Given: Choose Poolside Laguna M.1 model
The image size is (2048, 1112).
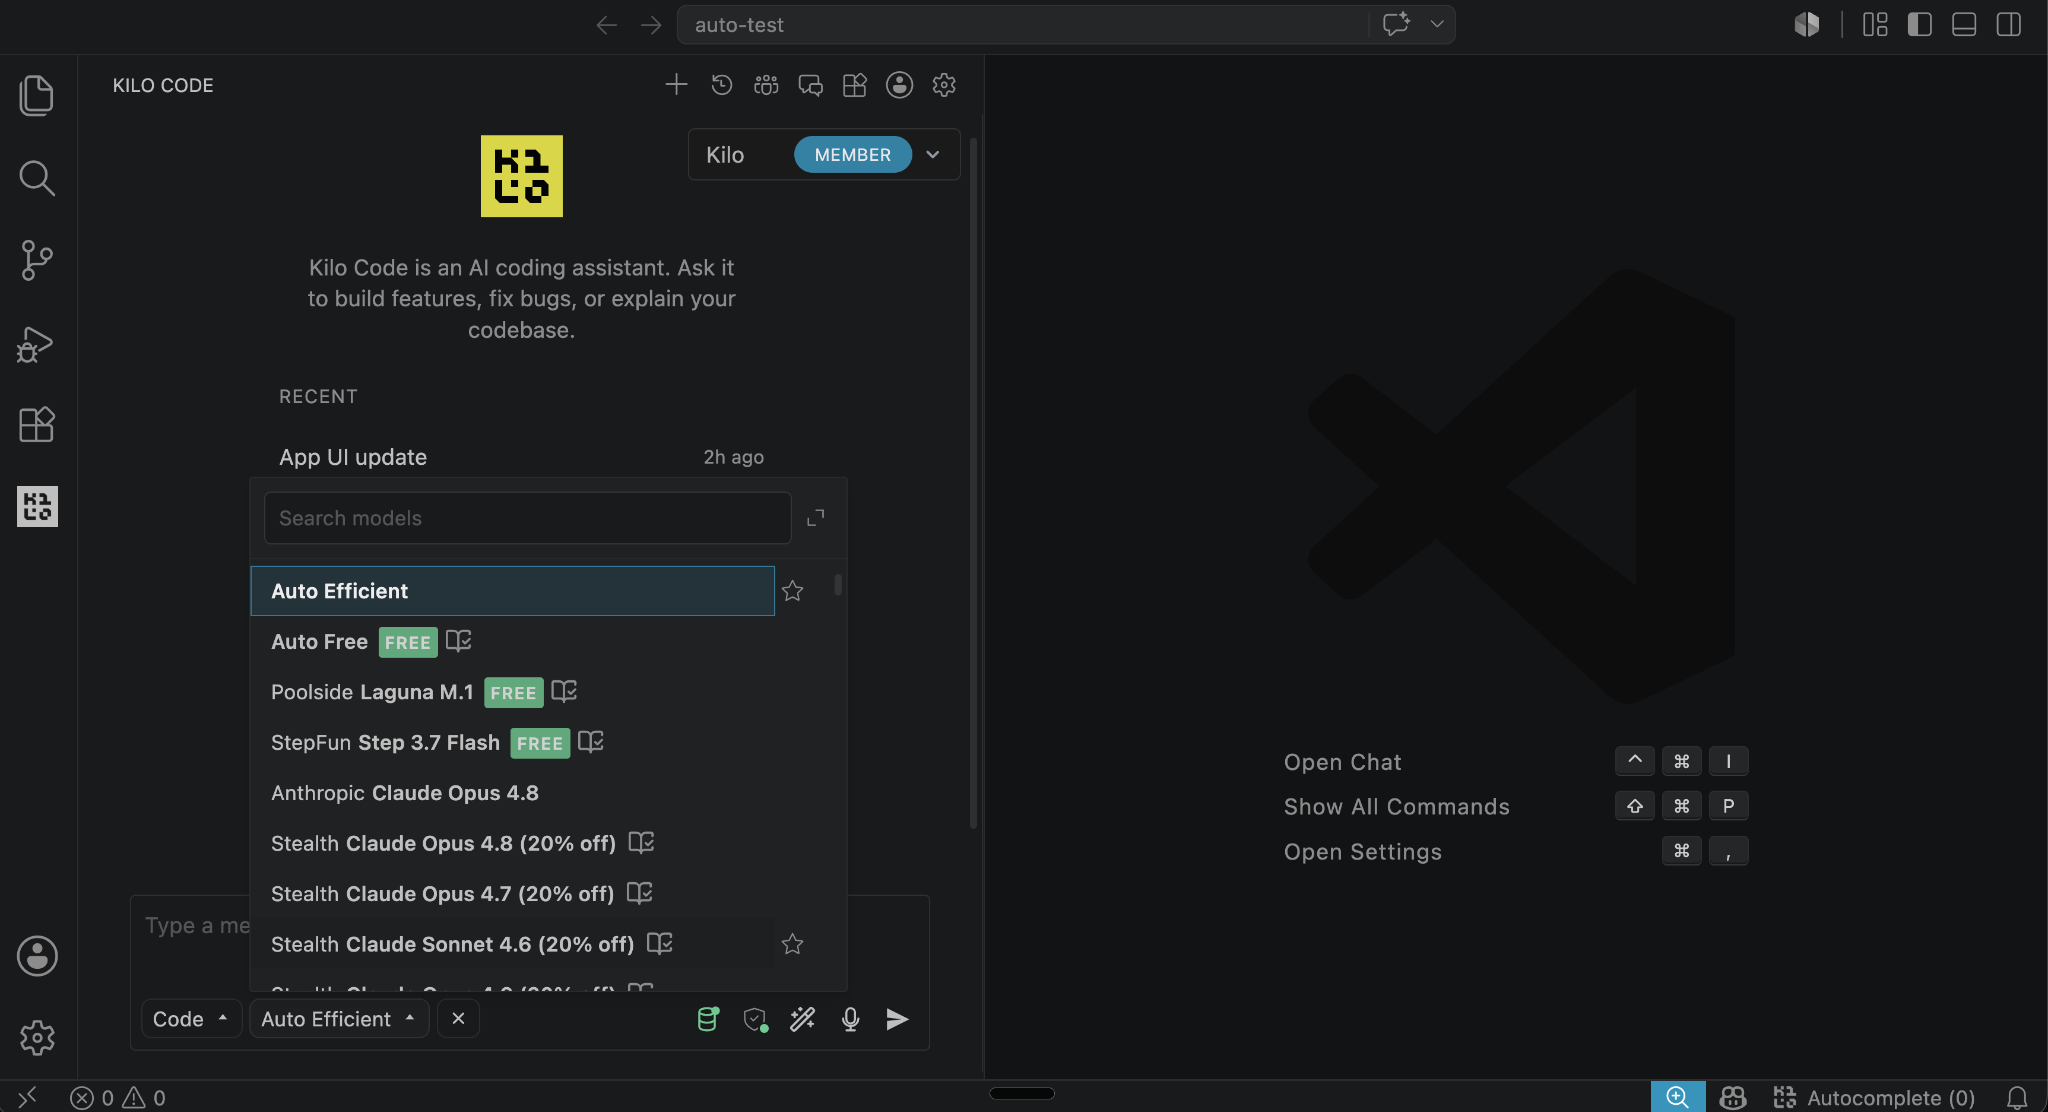Looking at the screenshot, I should point(512,692).
